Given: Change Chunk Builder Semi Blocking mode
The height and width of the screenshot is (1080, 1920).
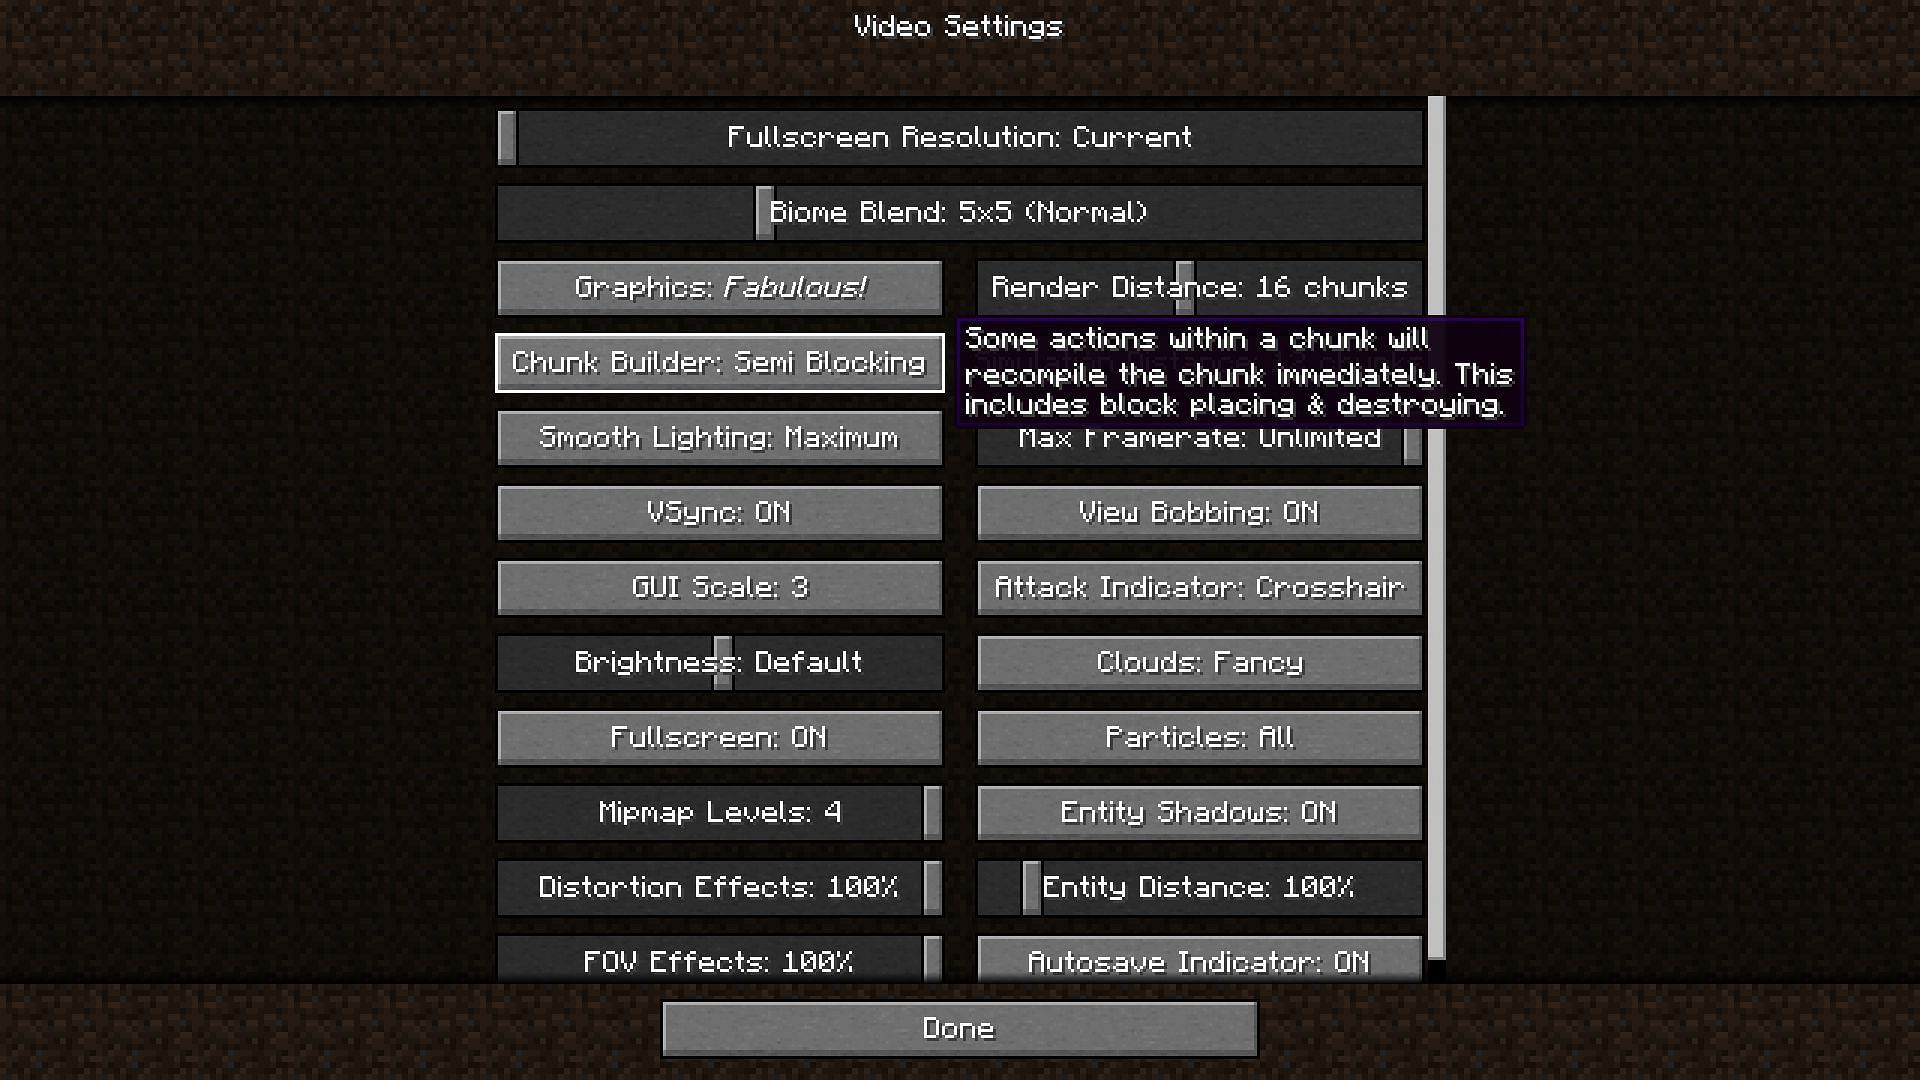Looking at the screenshot, I should pos(720,363).
